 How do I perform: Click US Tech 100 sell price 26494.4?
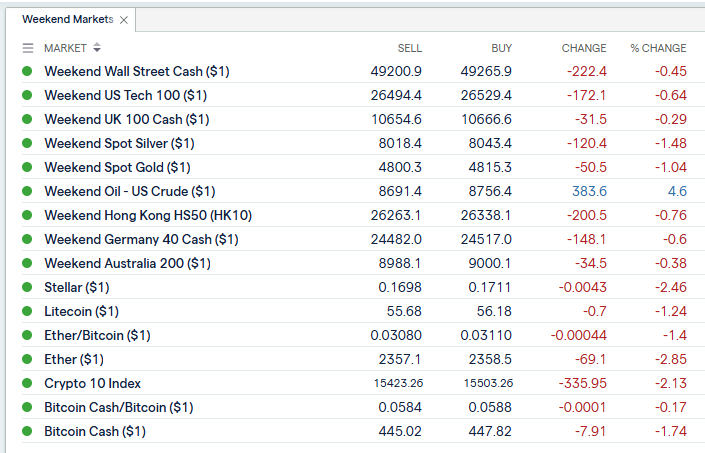pos(396,95)
